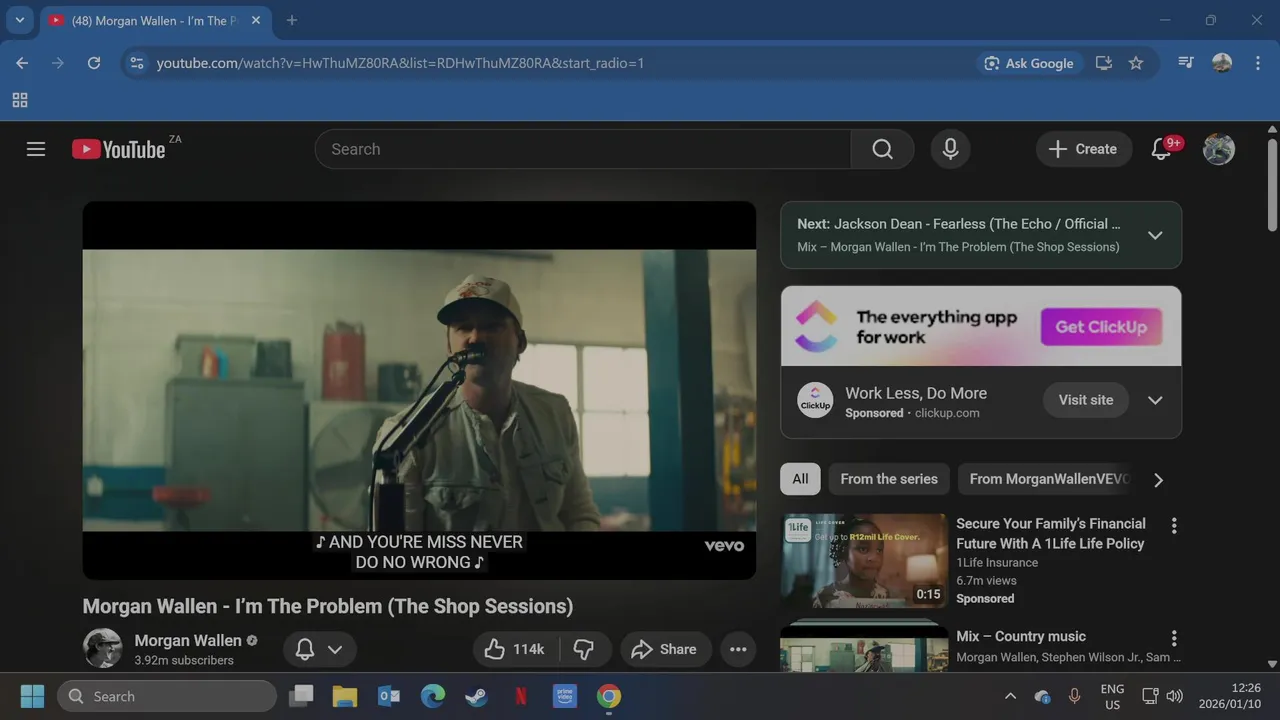The height and width of the screenshot is (720, 1280).
Task: Click the taskbar Search box
Action: [x=167, y=696]
